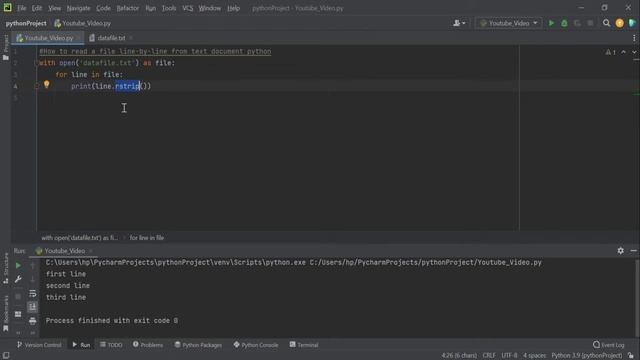Click Youtube_Video.py in navigation bar
The width and height of the screenshot is (640, 360).
[83, 23]
